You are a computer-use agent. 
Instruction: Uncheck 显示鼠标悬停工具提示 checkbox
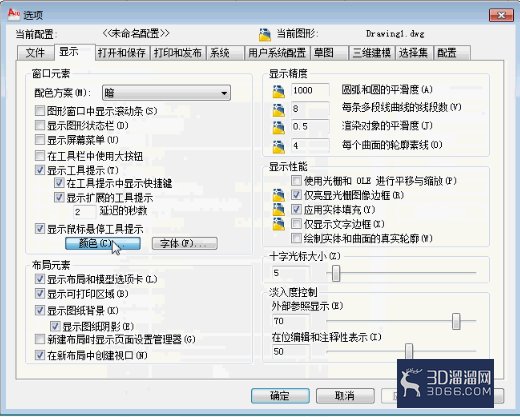[x=40, y=229]
